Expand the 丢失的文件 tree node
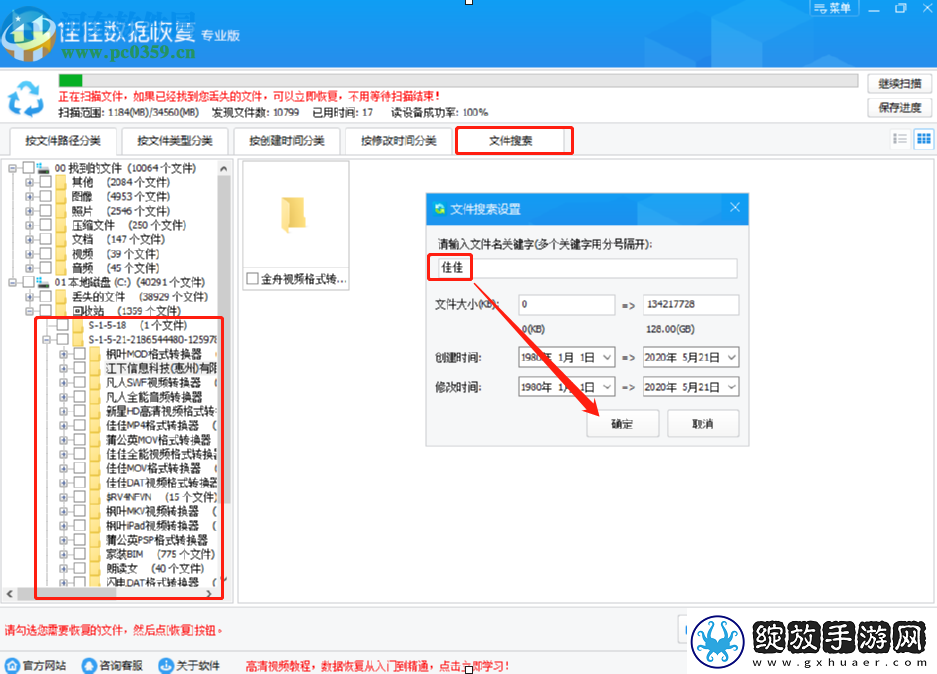This screenshot has width=937, height=674. pos(29,296)
